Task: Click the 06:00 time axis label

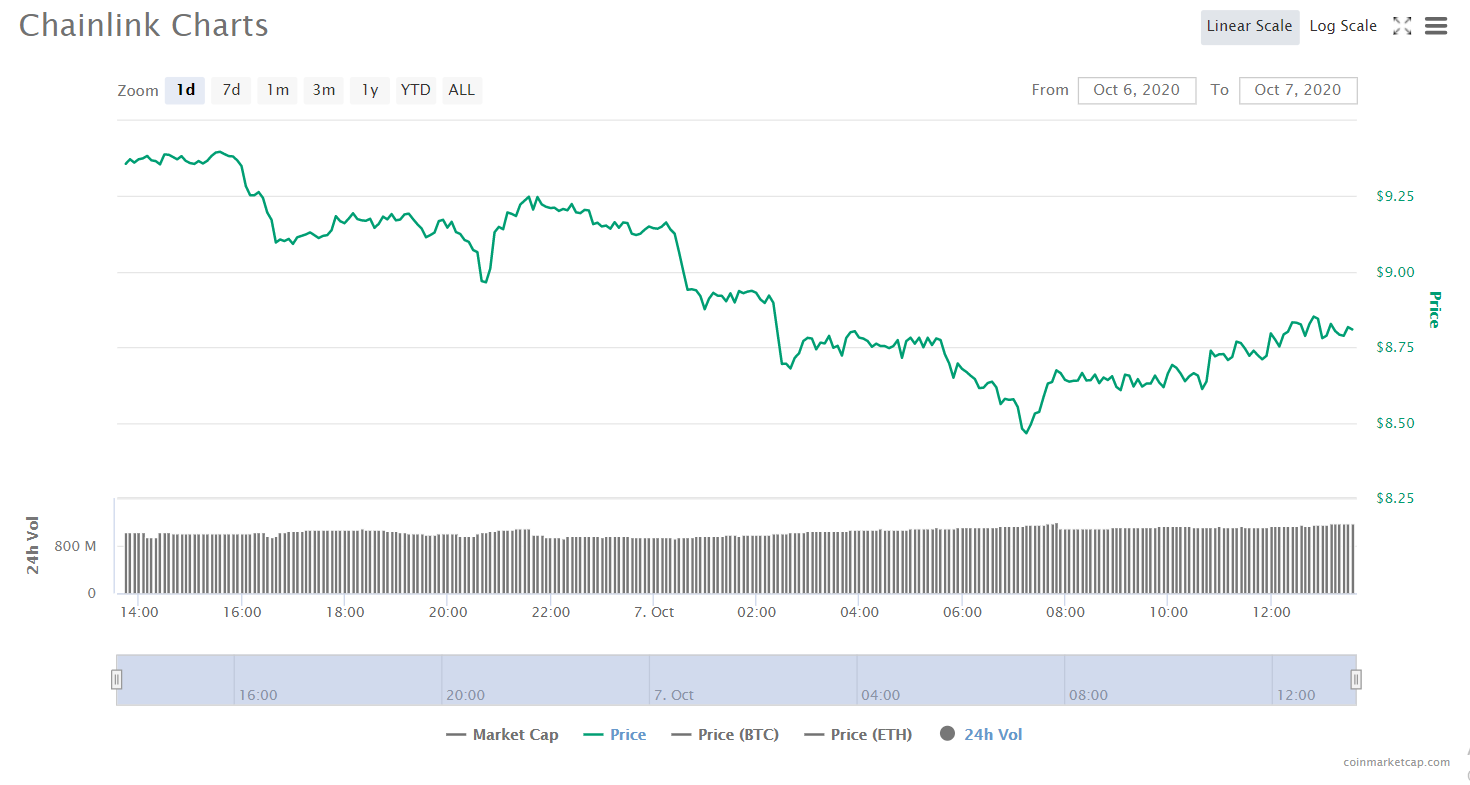Action: [x=963, y=612]
